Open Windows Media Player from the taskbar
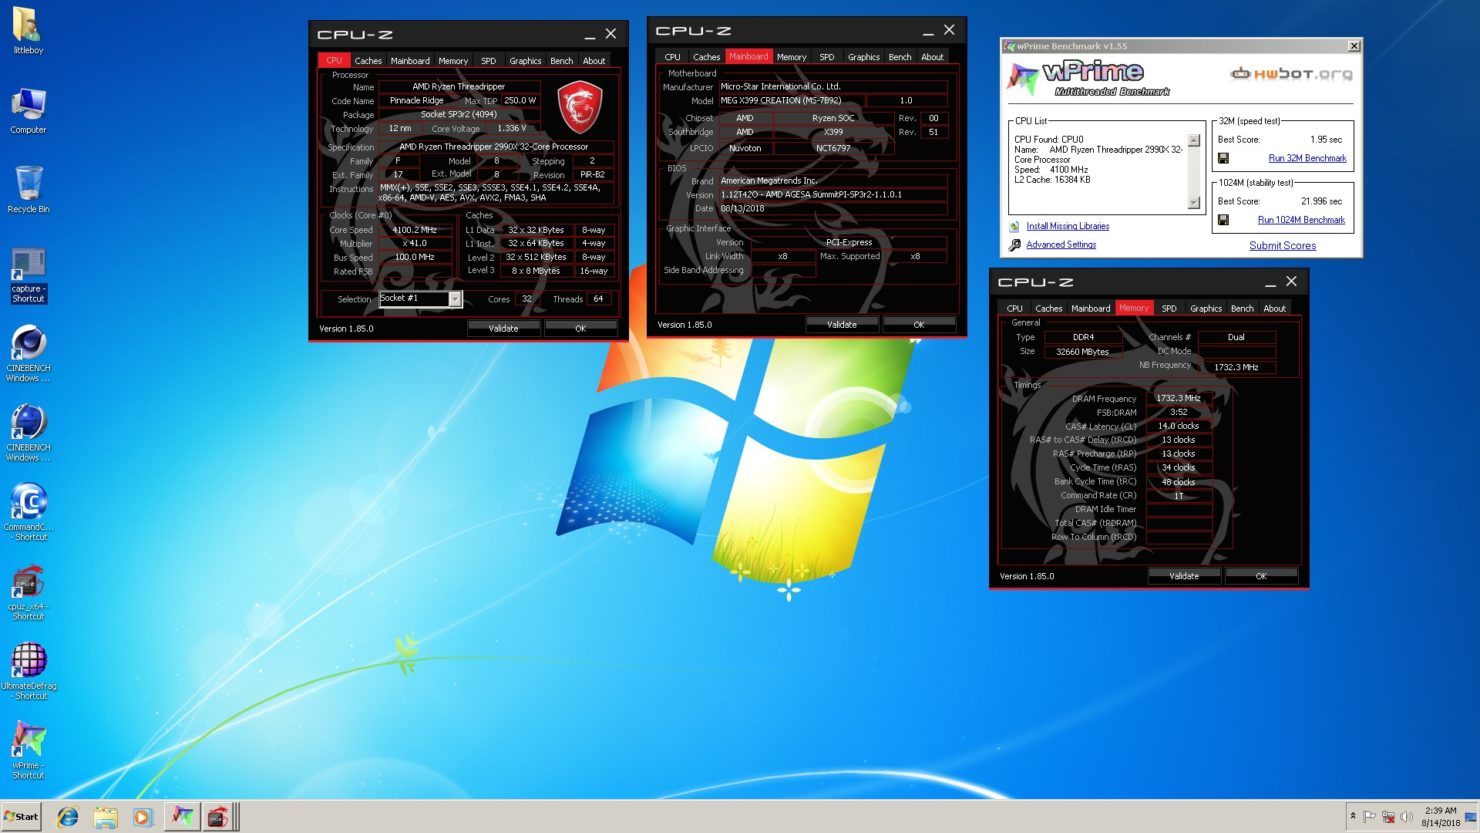 pos(142,817)
